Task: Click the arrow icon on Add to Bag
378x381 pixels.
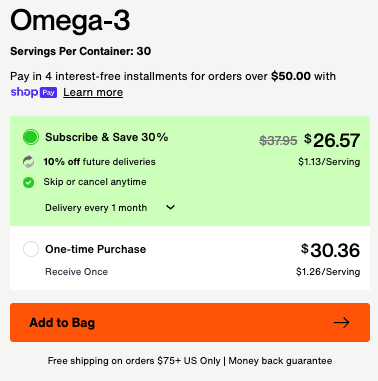Action: coord(341,322)
